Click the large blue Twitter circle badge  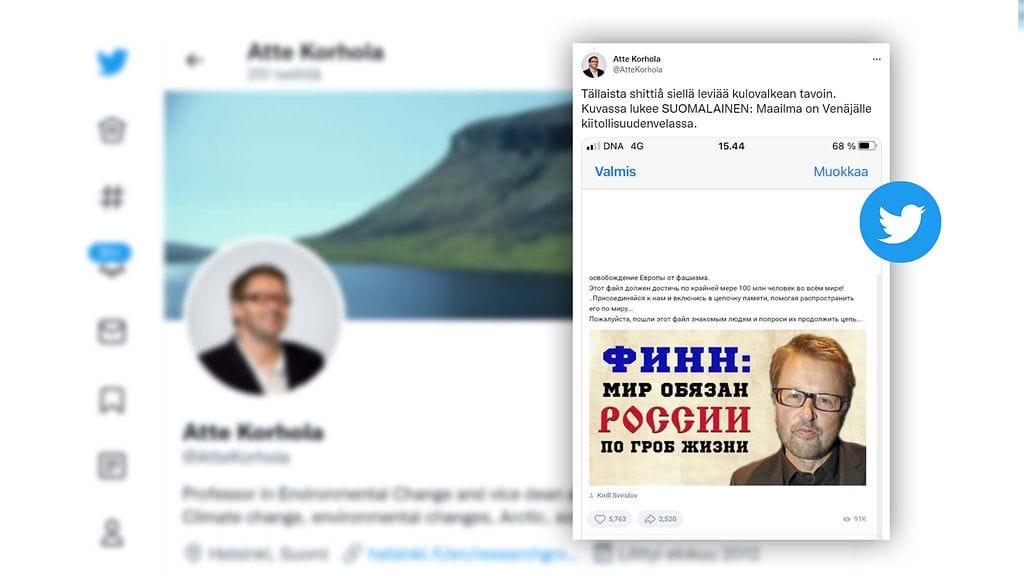click(900, 221)
